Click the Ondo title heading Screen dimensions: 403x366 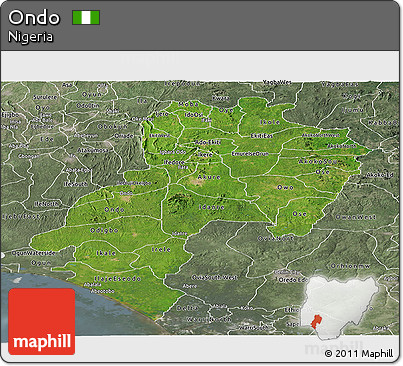(34, 18)
